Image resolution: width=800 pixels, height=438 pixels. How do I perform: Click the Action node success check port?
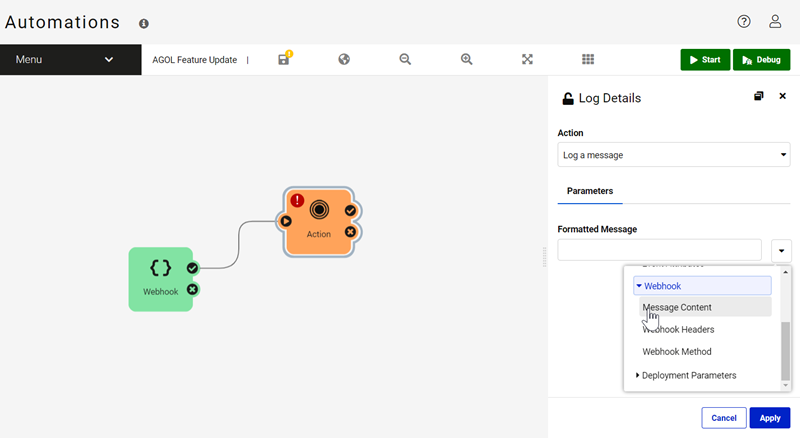(x=350, y=210)
